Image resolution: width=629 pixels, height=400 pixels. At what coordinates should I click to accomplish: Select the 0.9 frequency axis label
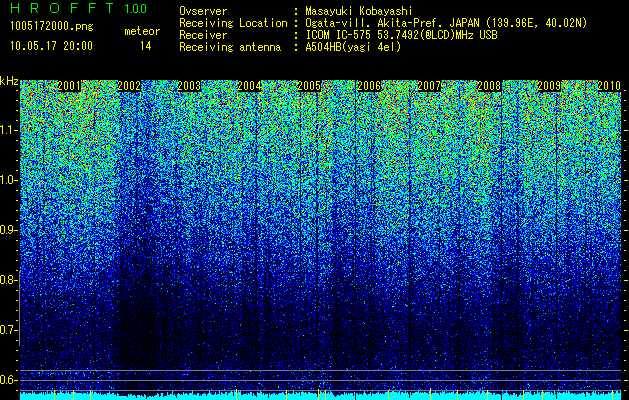[8, 230]
